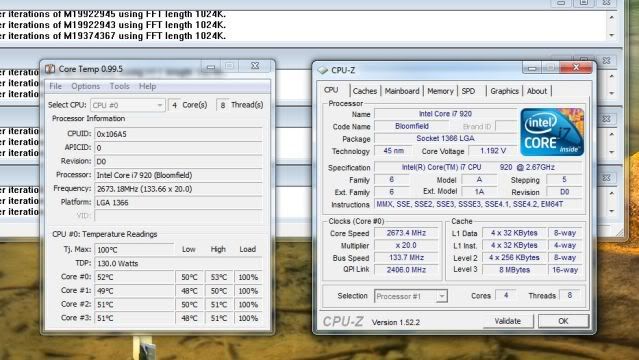
Task: Click the Validate button
Action: 508,321
